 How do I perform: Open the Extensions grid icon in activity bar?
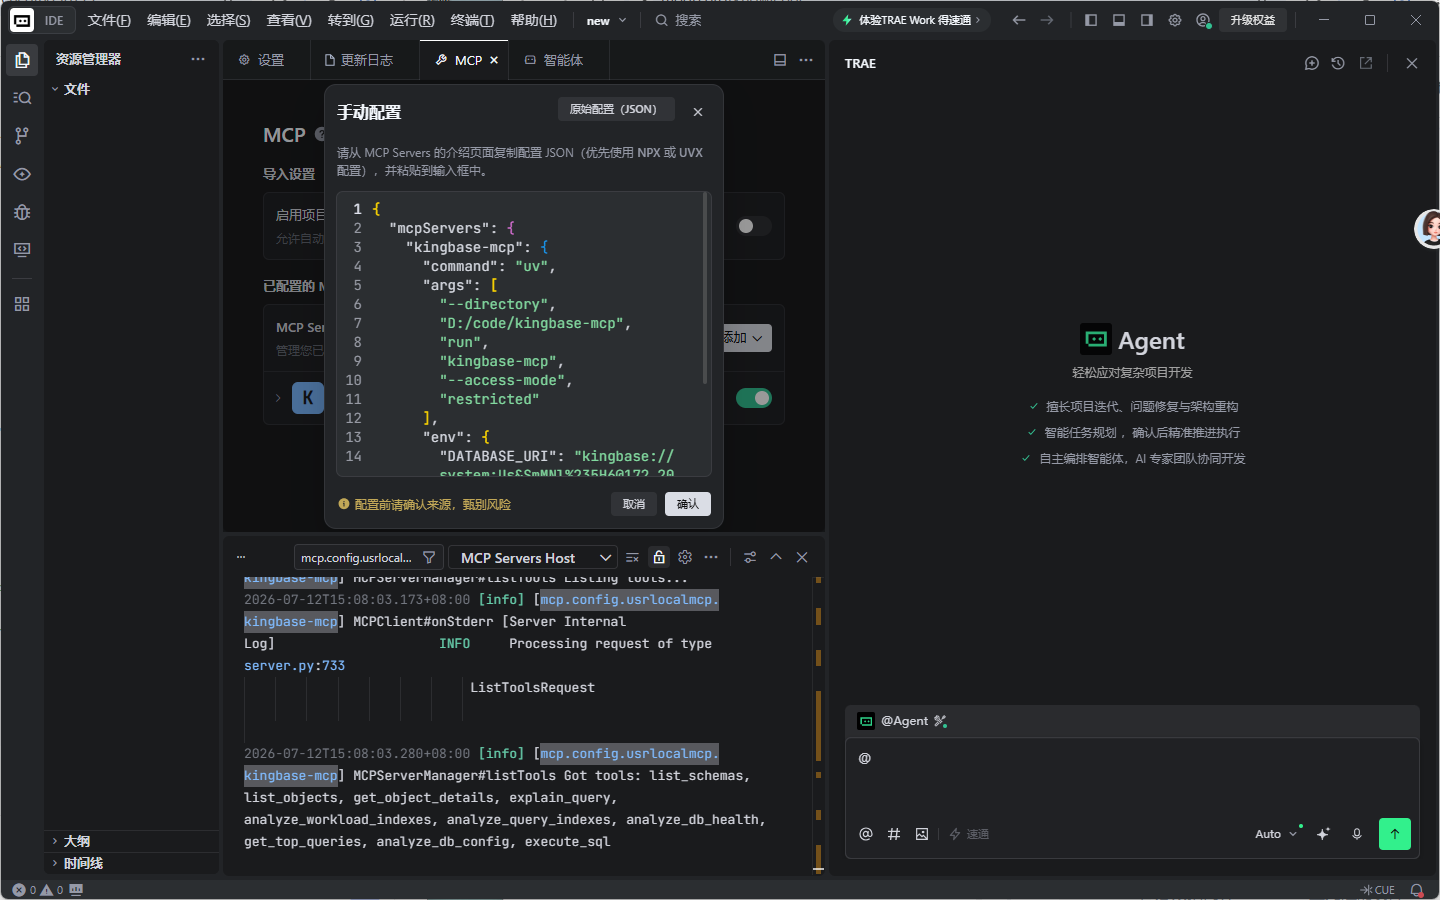click(22, 304)
